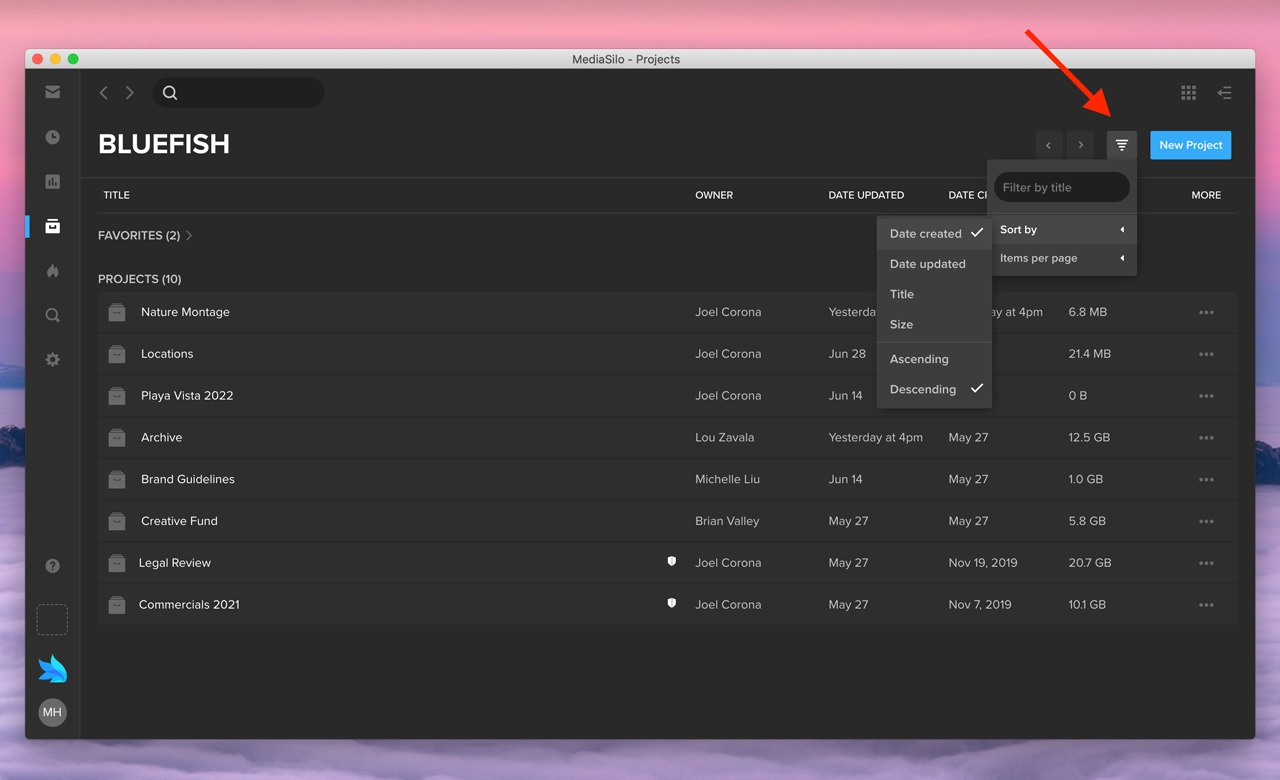Select Date created sort option
This screenshot has height=780, width=1280.
click(x=934, y=234)
